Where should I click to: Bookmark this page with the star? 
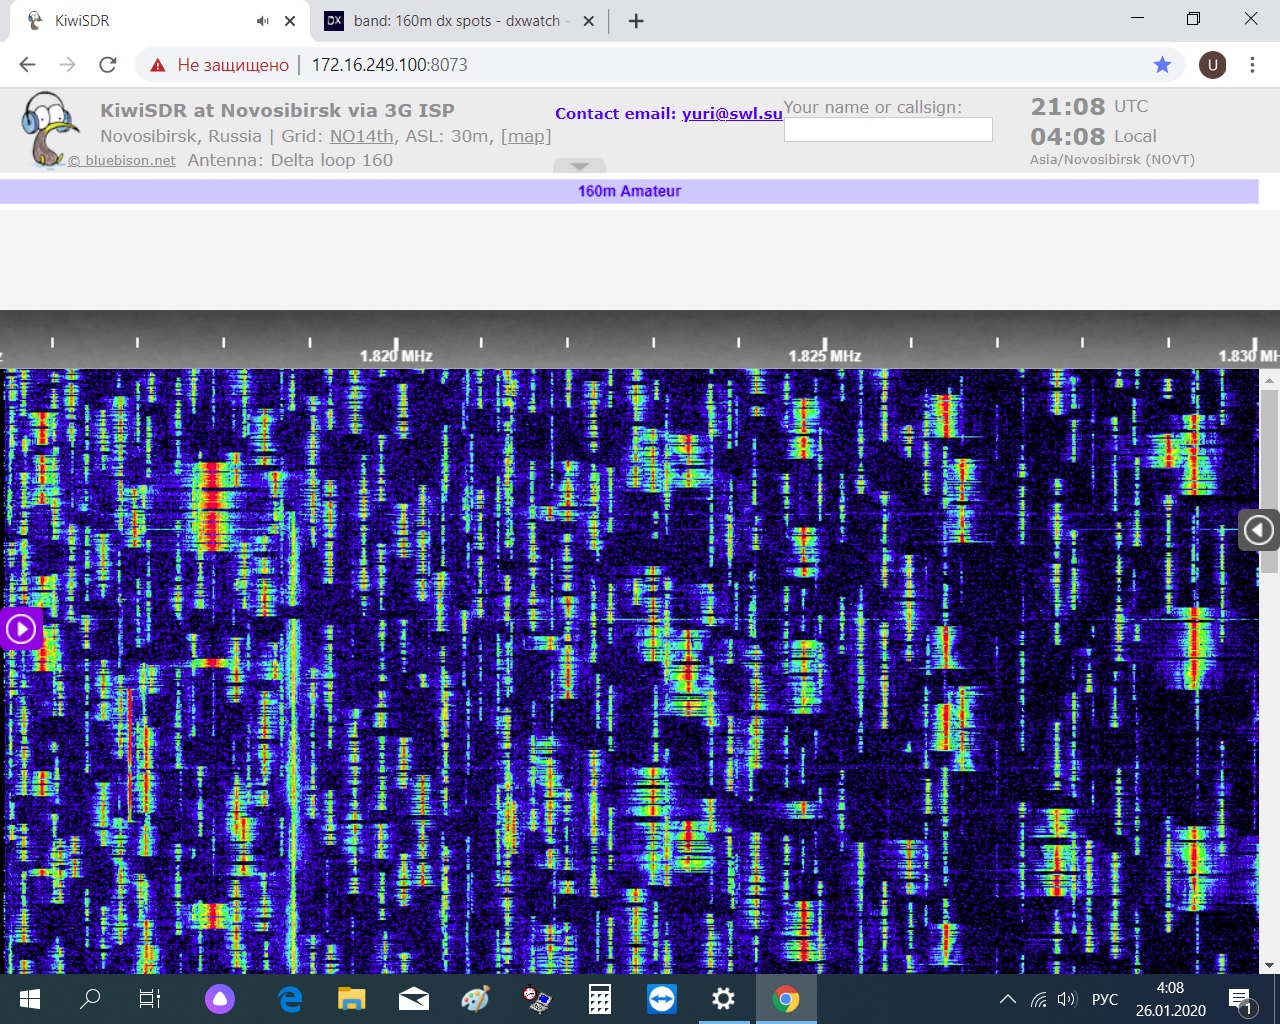(x=1162, y=65)
